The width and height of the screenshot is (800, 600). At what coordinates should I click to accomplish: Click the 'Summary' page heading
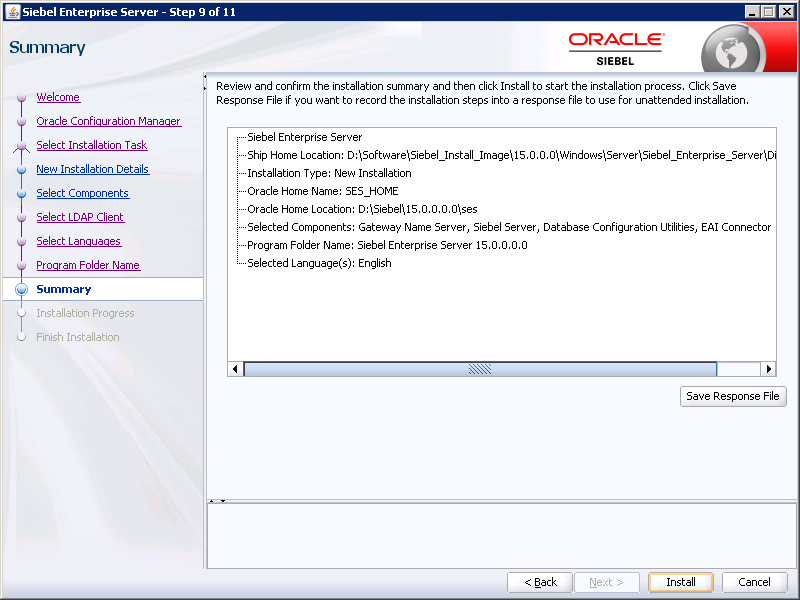pyautogui.click(x=47, y=47)
